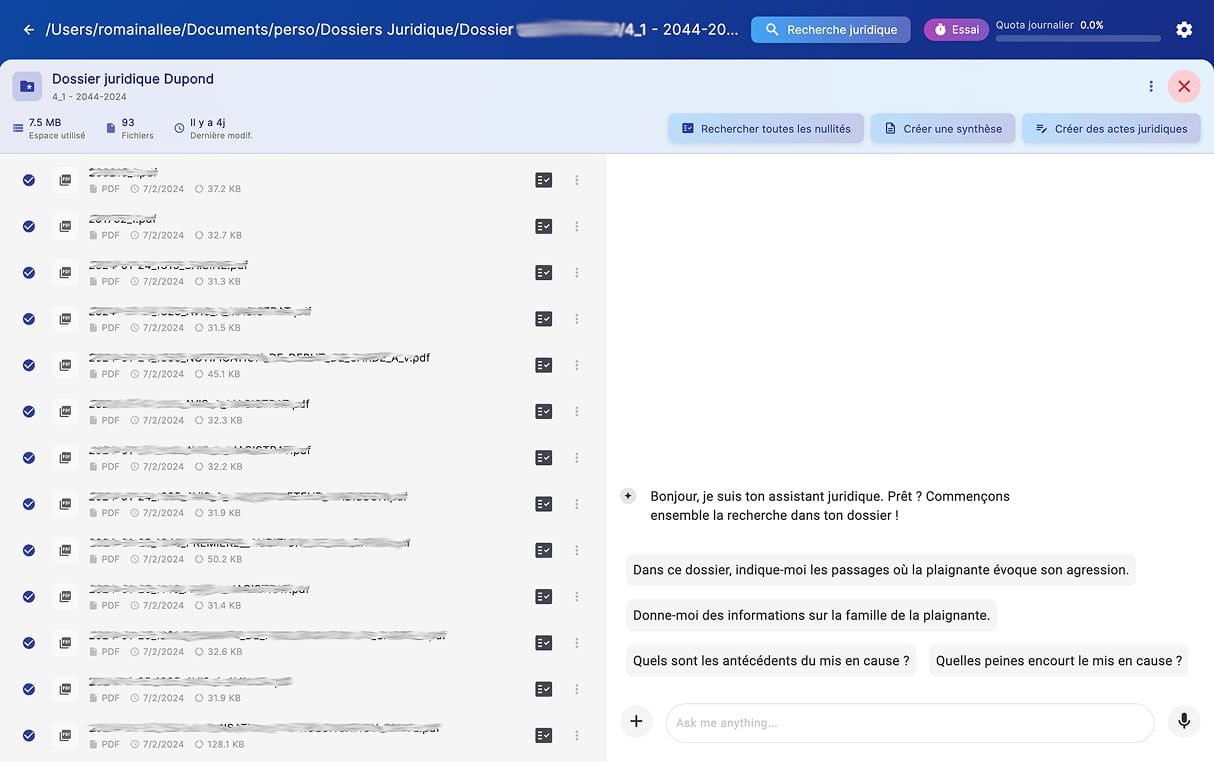Select the Créer une synthèse action
1214x762 pixels.
pos(942,129)
